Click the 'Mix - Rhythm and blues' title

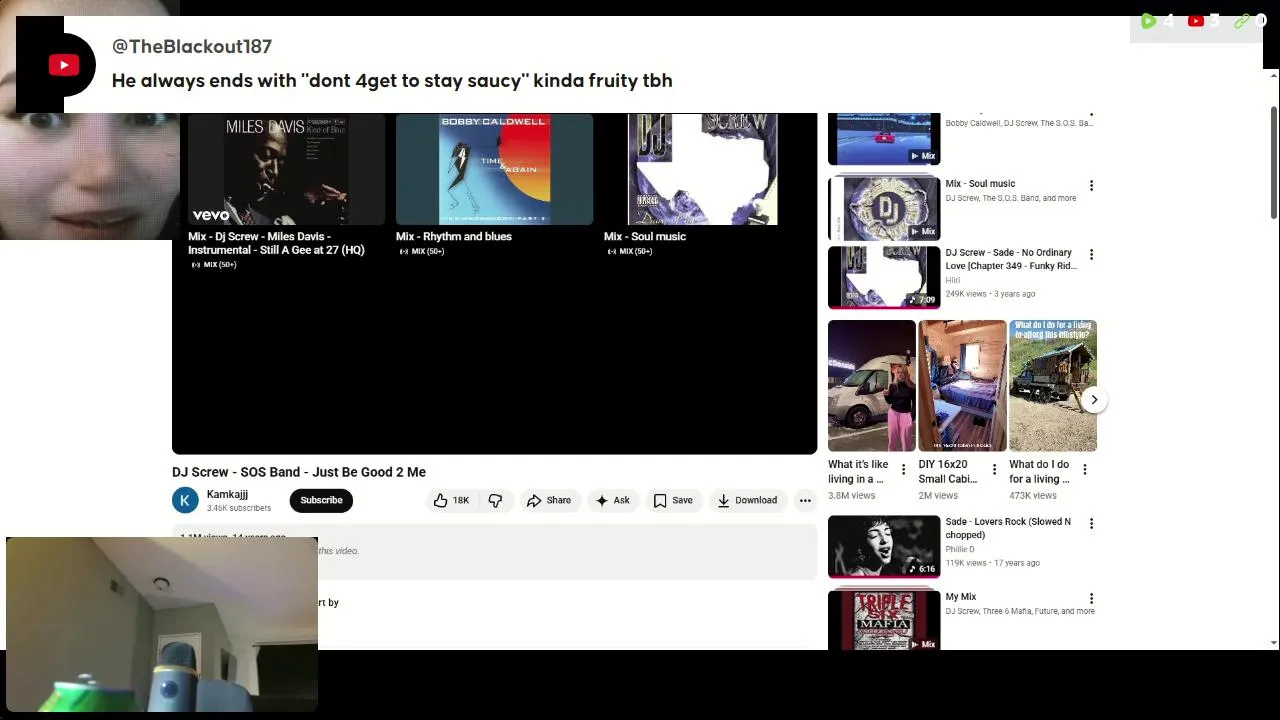pyautogui.click(x=453, y=236)
